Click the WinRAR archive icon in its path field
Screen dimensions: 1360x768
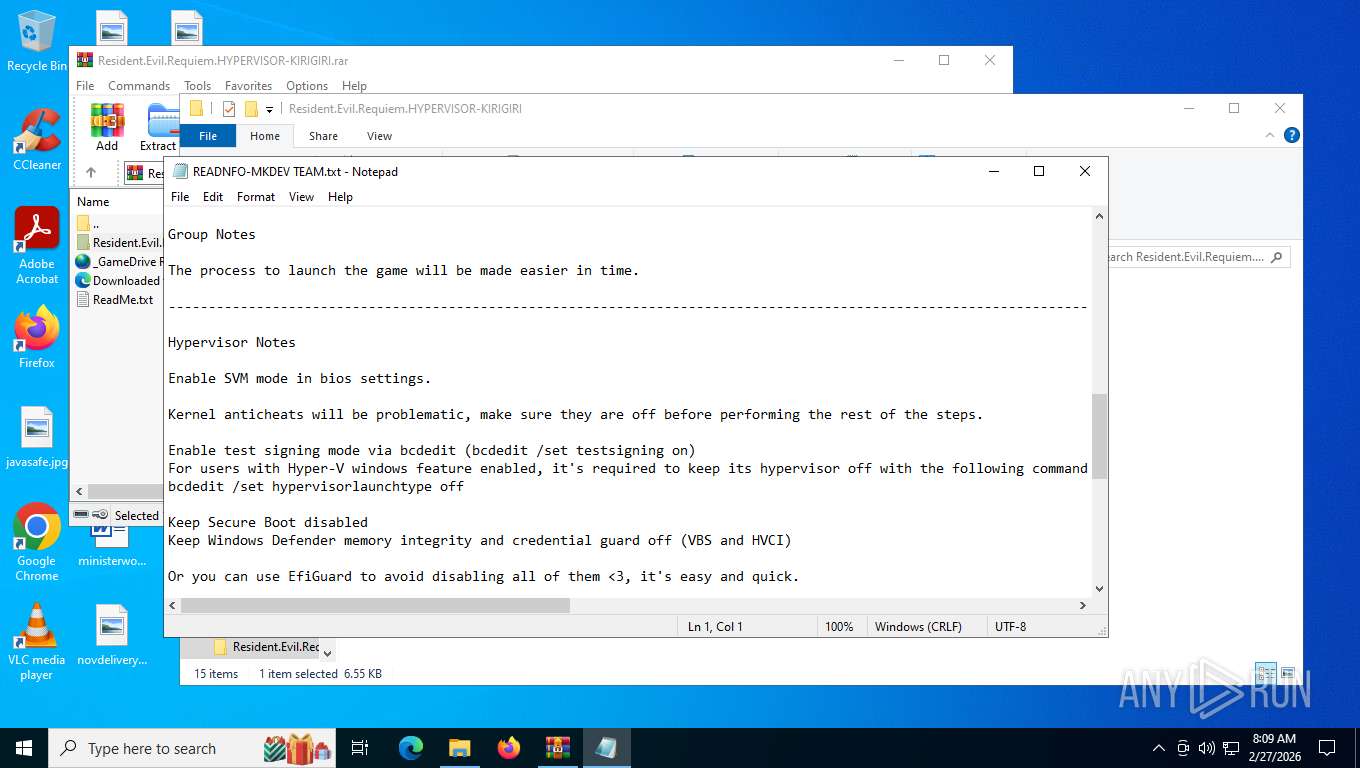click(134, 173)
